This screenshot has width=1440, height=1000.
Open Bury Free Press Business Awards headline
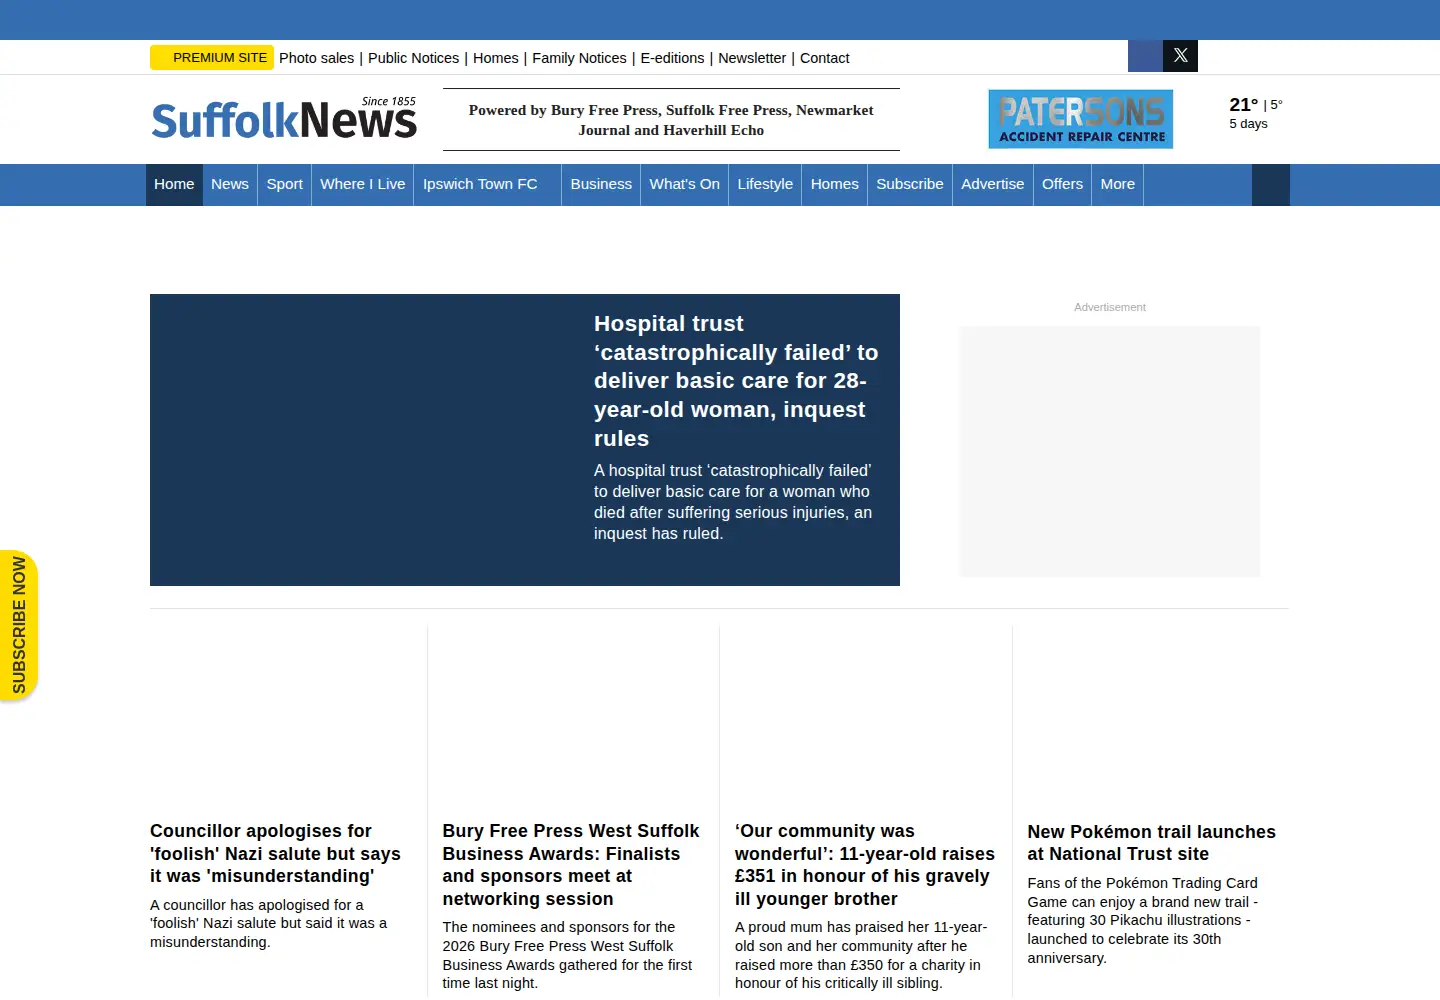571,865
